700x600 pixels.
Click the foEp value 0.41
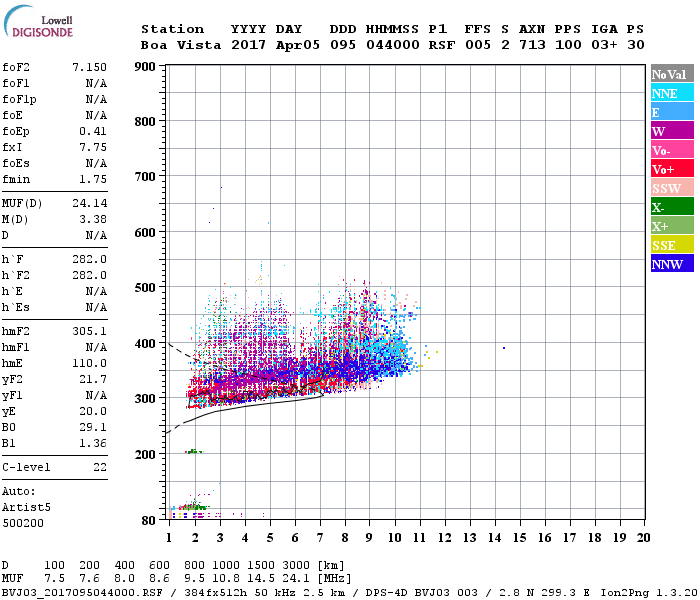[x=93, y=131]
